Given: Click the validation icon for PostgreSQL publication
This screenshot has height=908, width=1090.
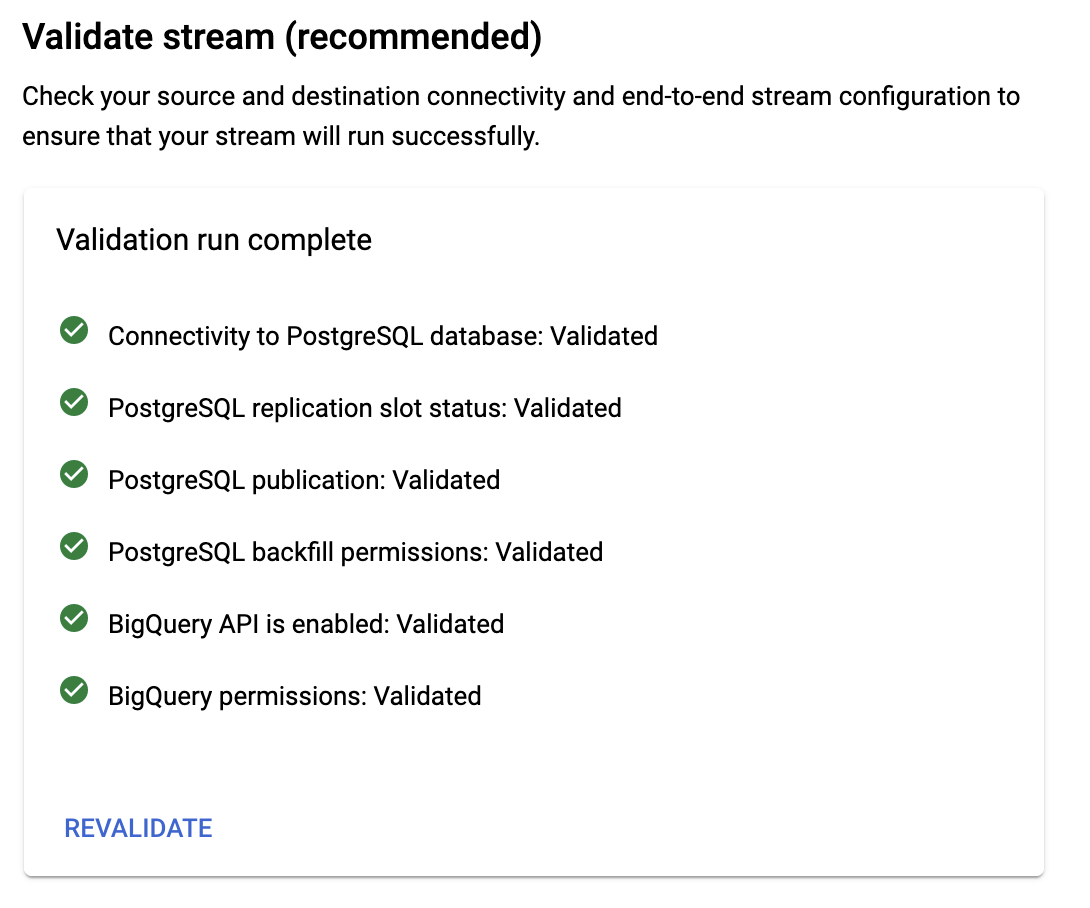Looking at the screenshot, I should point(73,474).
